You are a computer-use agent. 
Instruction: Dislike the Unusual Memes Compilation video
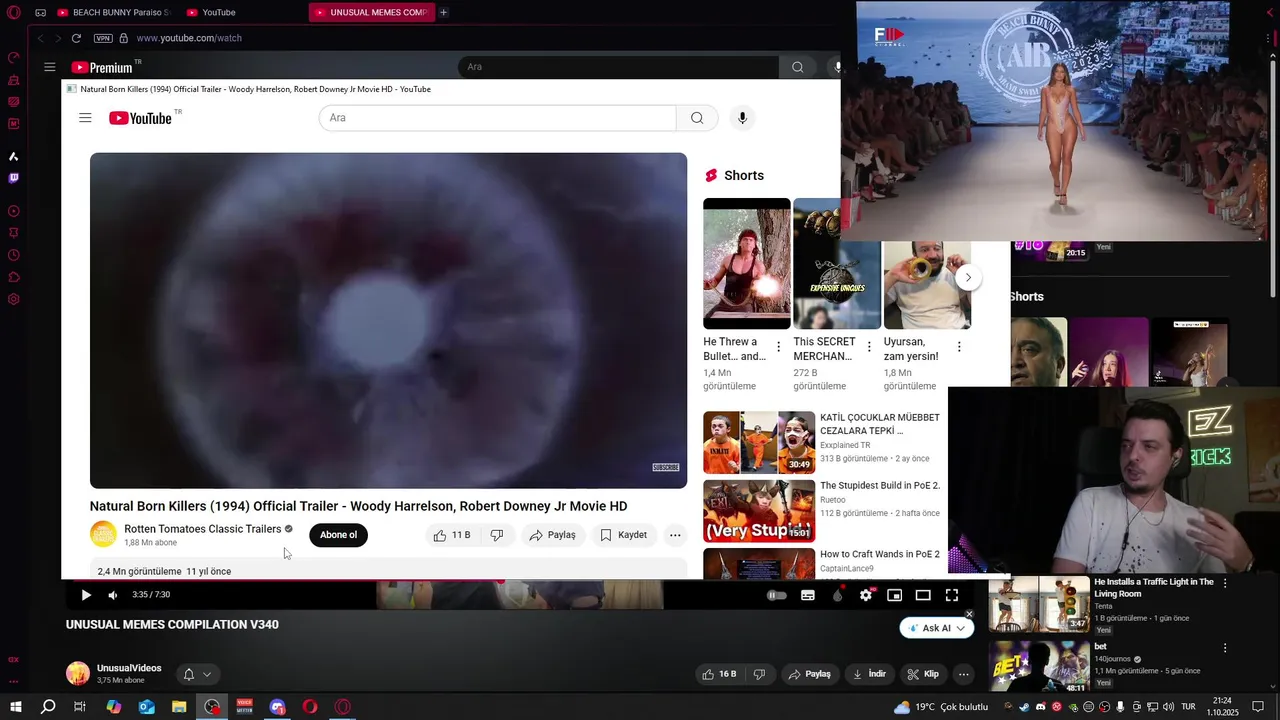click(x=759, y=674)
